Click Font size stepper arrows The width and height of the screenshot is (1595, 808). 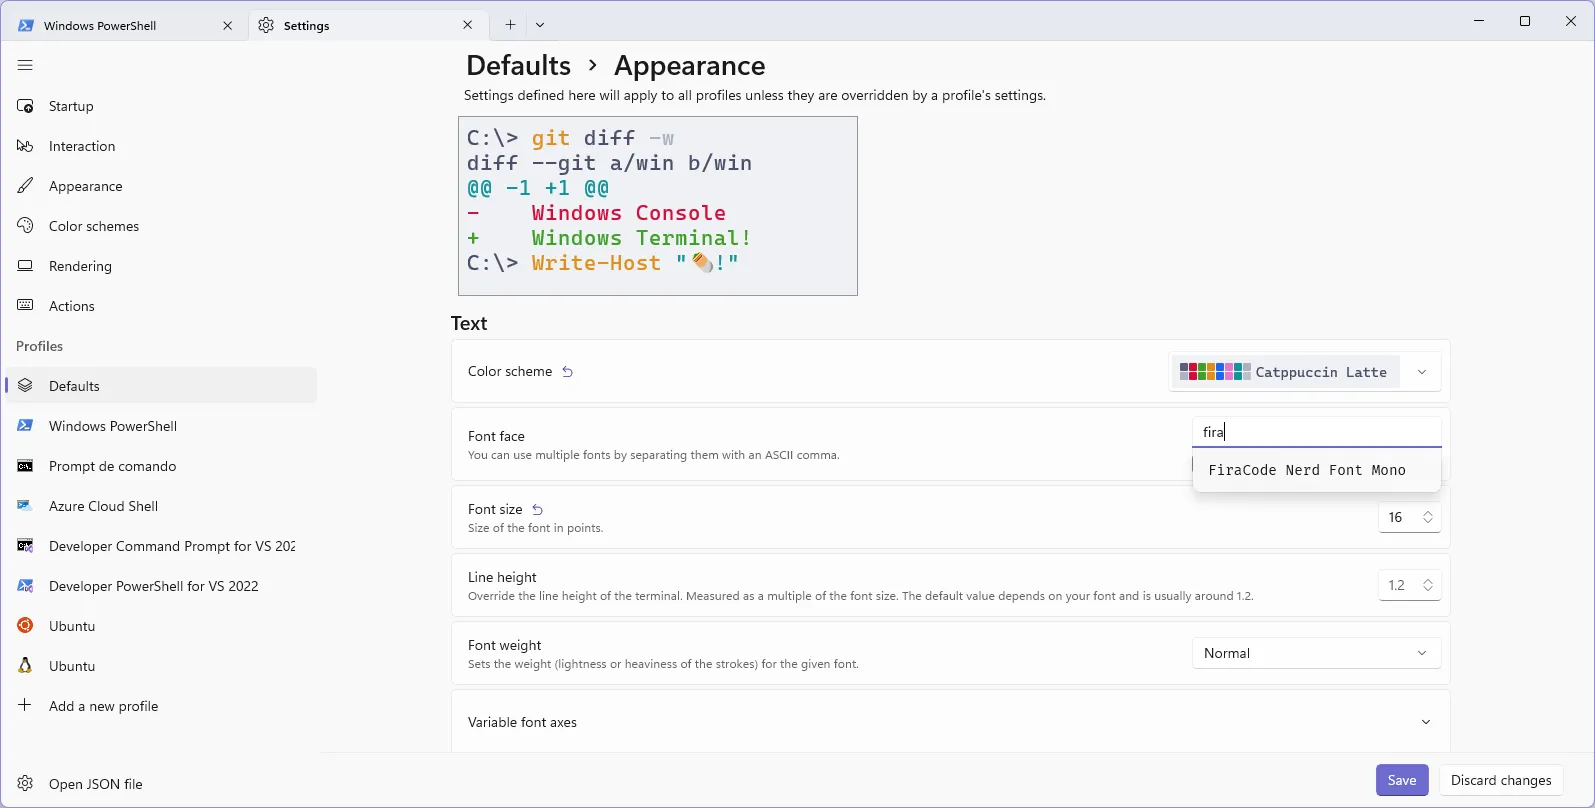[1428, 517]
